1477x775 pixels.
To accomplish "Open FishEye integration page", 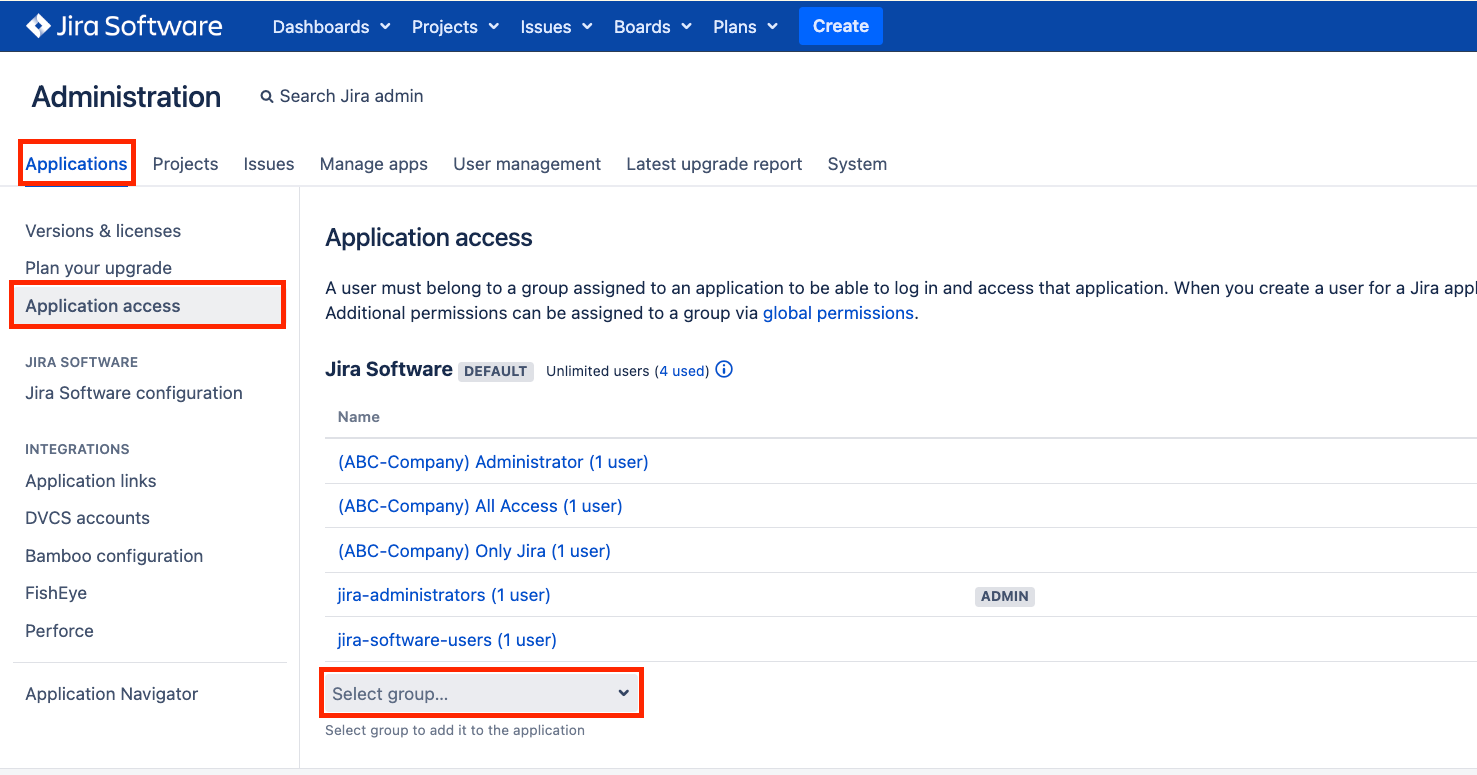I will 56,593.
